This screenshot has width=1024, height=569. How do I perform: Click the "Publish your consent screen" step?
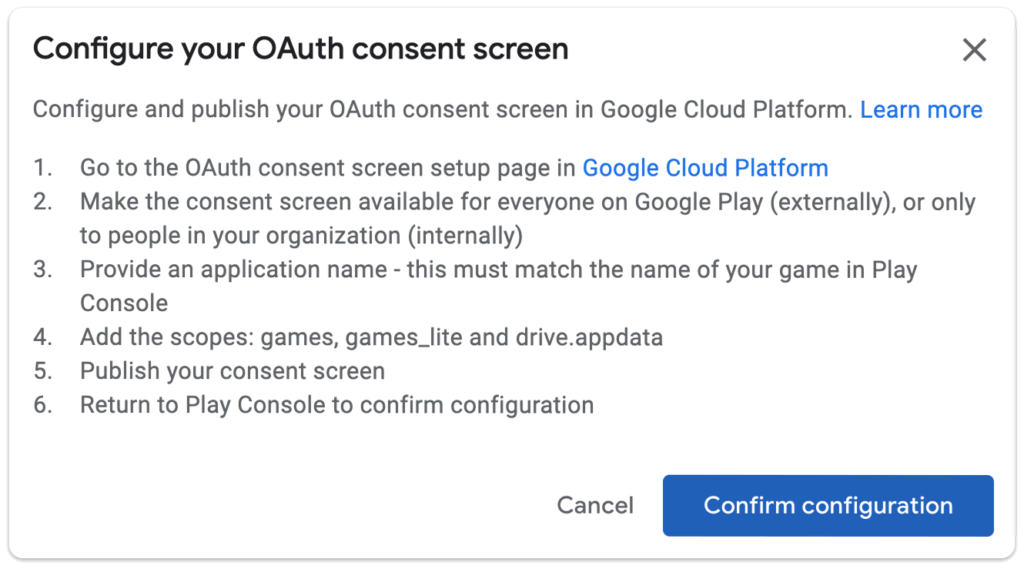[232, 371]
